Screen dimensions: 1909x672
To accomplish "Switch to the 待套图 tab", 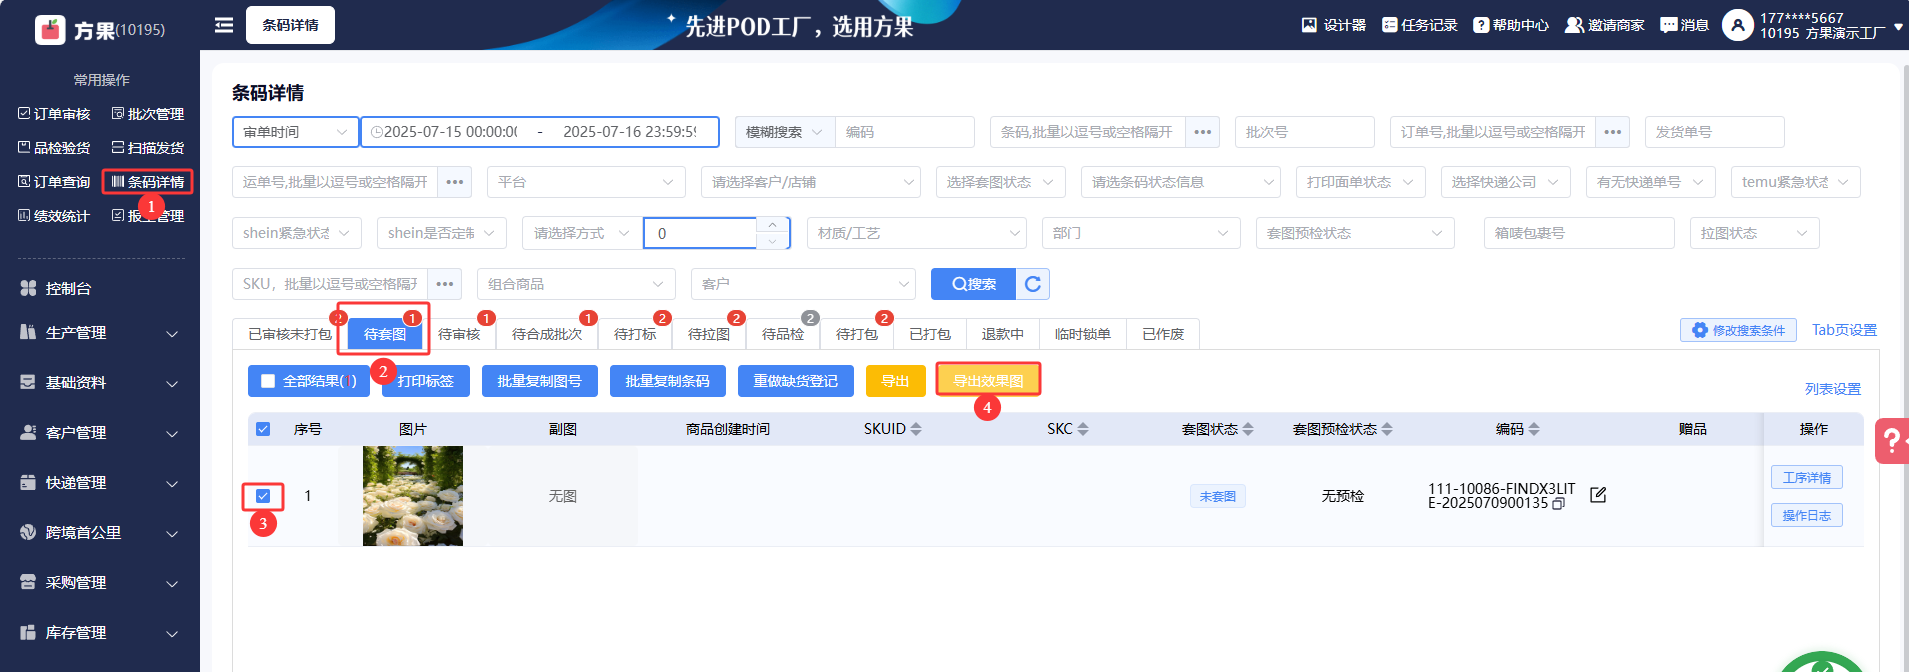I will [x=385, y=334].
